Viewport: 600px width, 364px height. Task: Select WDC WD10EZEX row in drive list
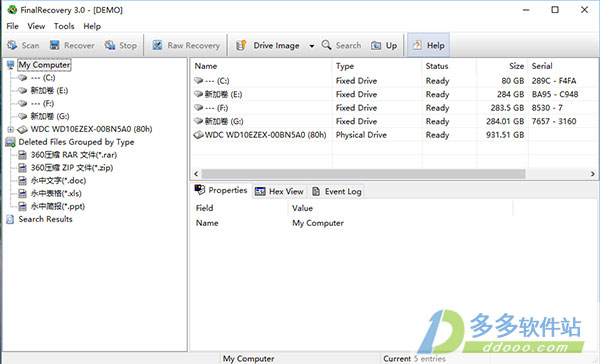click(394, 135)
